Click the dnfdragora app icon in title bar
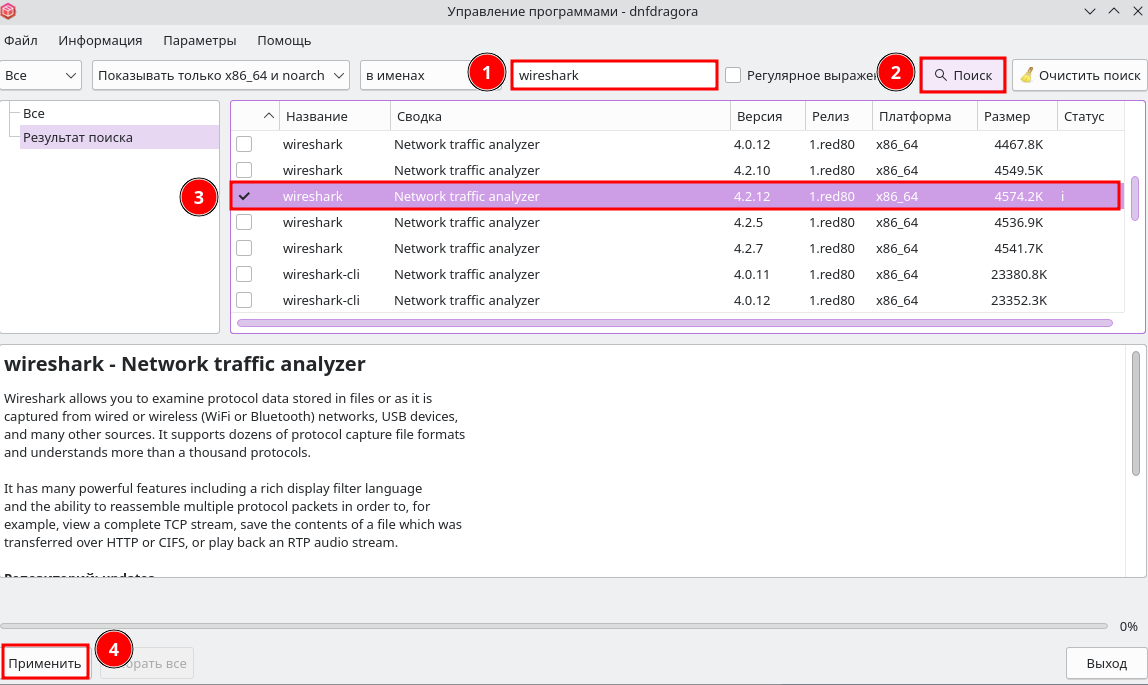Image resolution: width=1148 pixels, height=685 pixels. point(9,11)
